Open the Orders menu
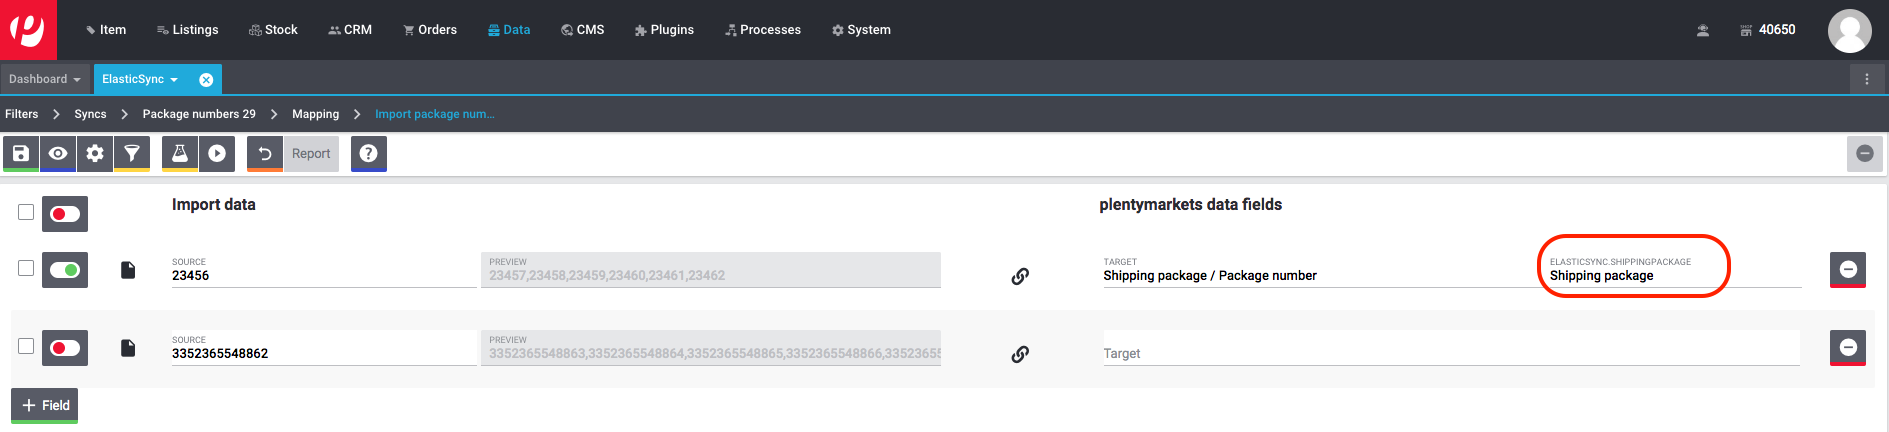Screen dimensions: 1889x432 coord(430,30)
